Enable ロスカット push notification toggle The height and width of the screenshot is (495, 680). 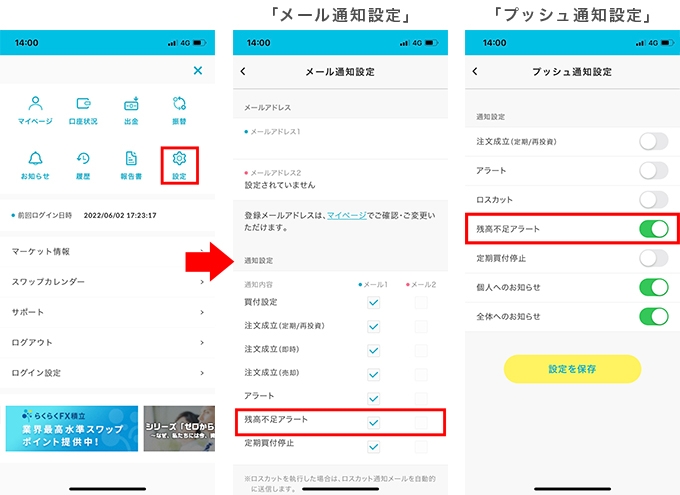[x=653, y=200]
